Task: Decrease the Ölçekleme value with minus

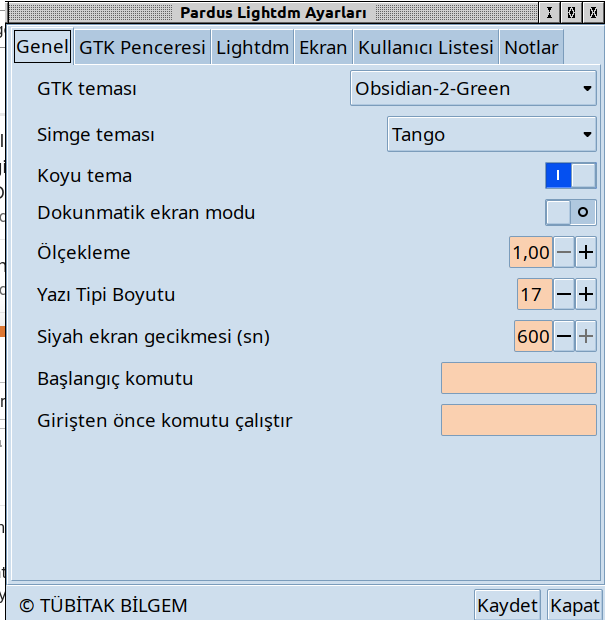Action: point(564,253)
